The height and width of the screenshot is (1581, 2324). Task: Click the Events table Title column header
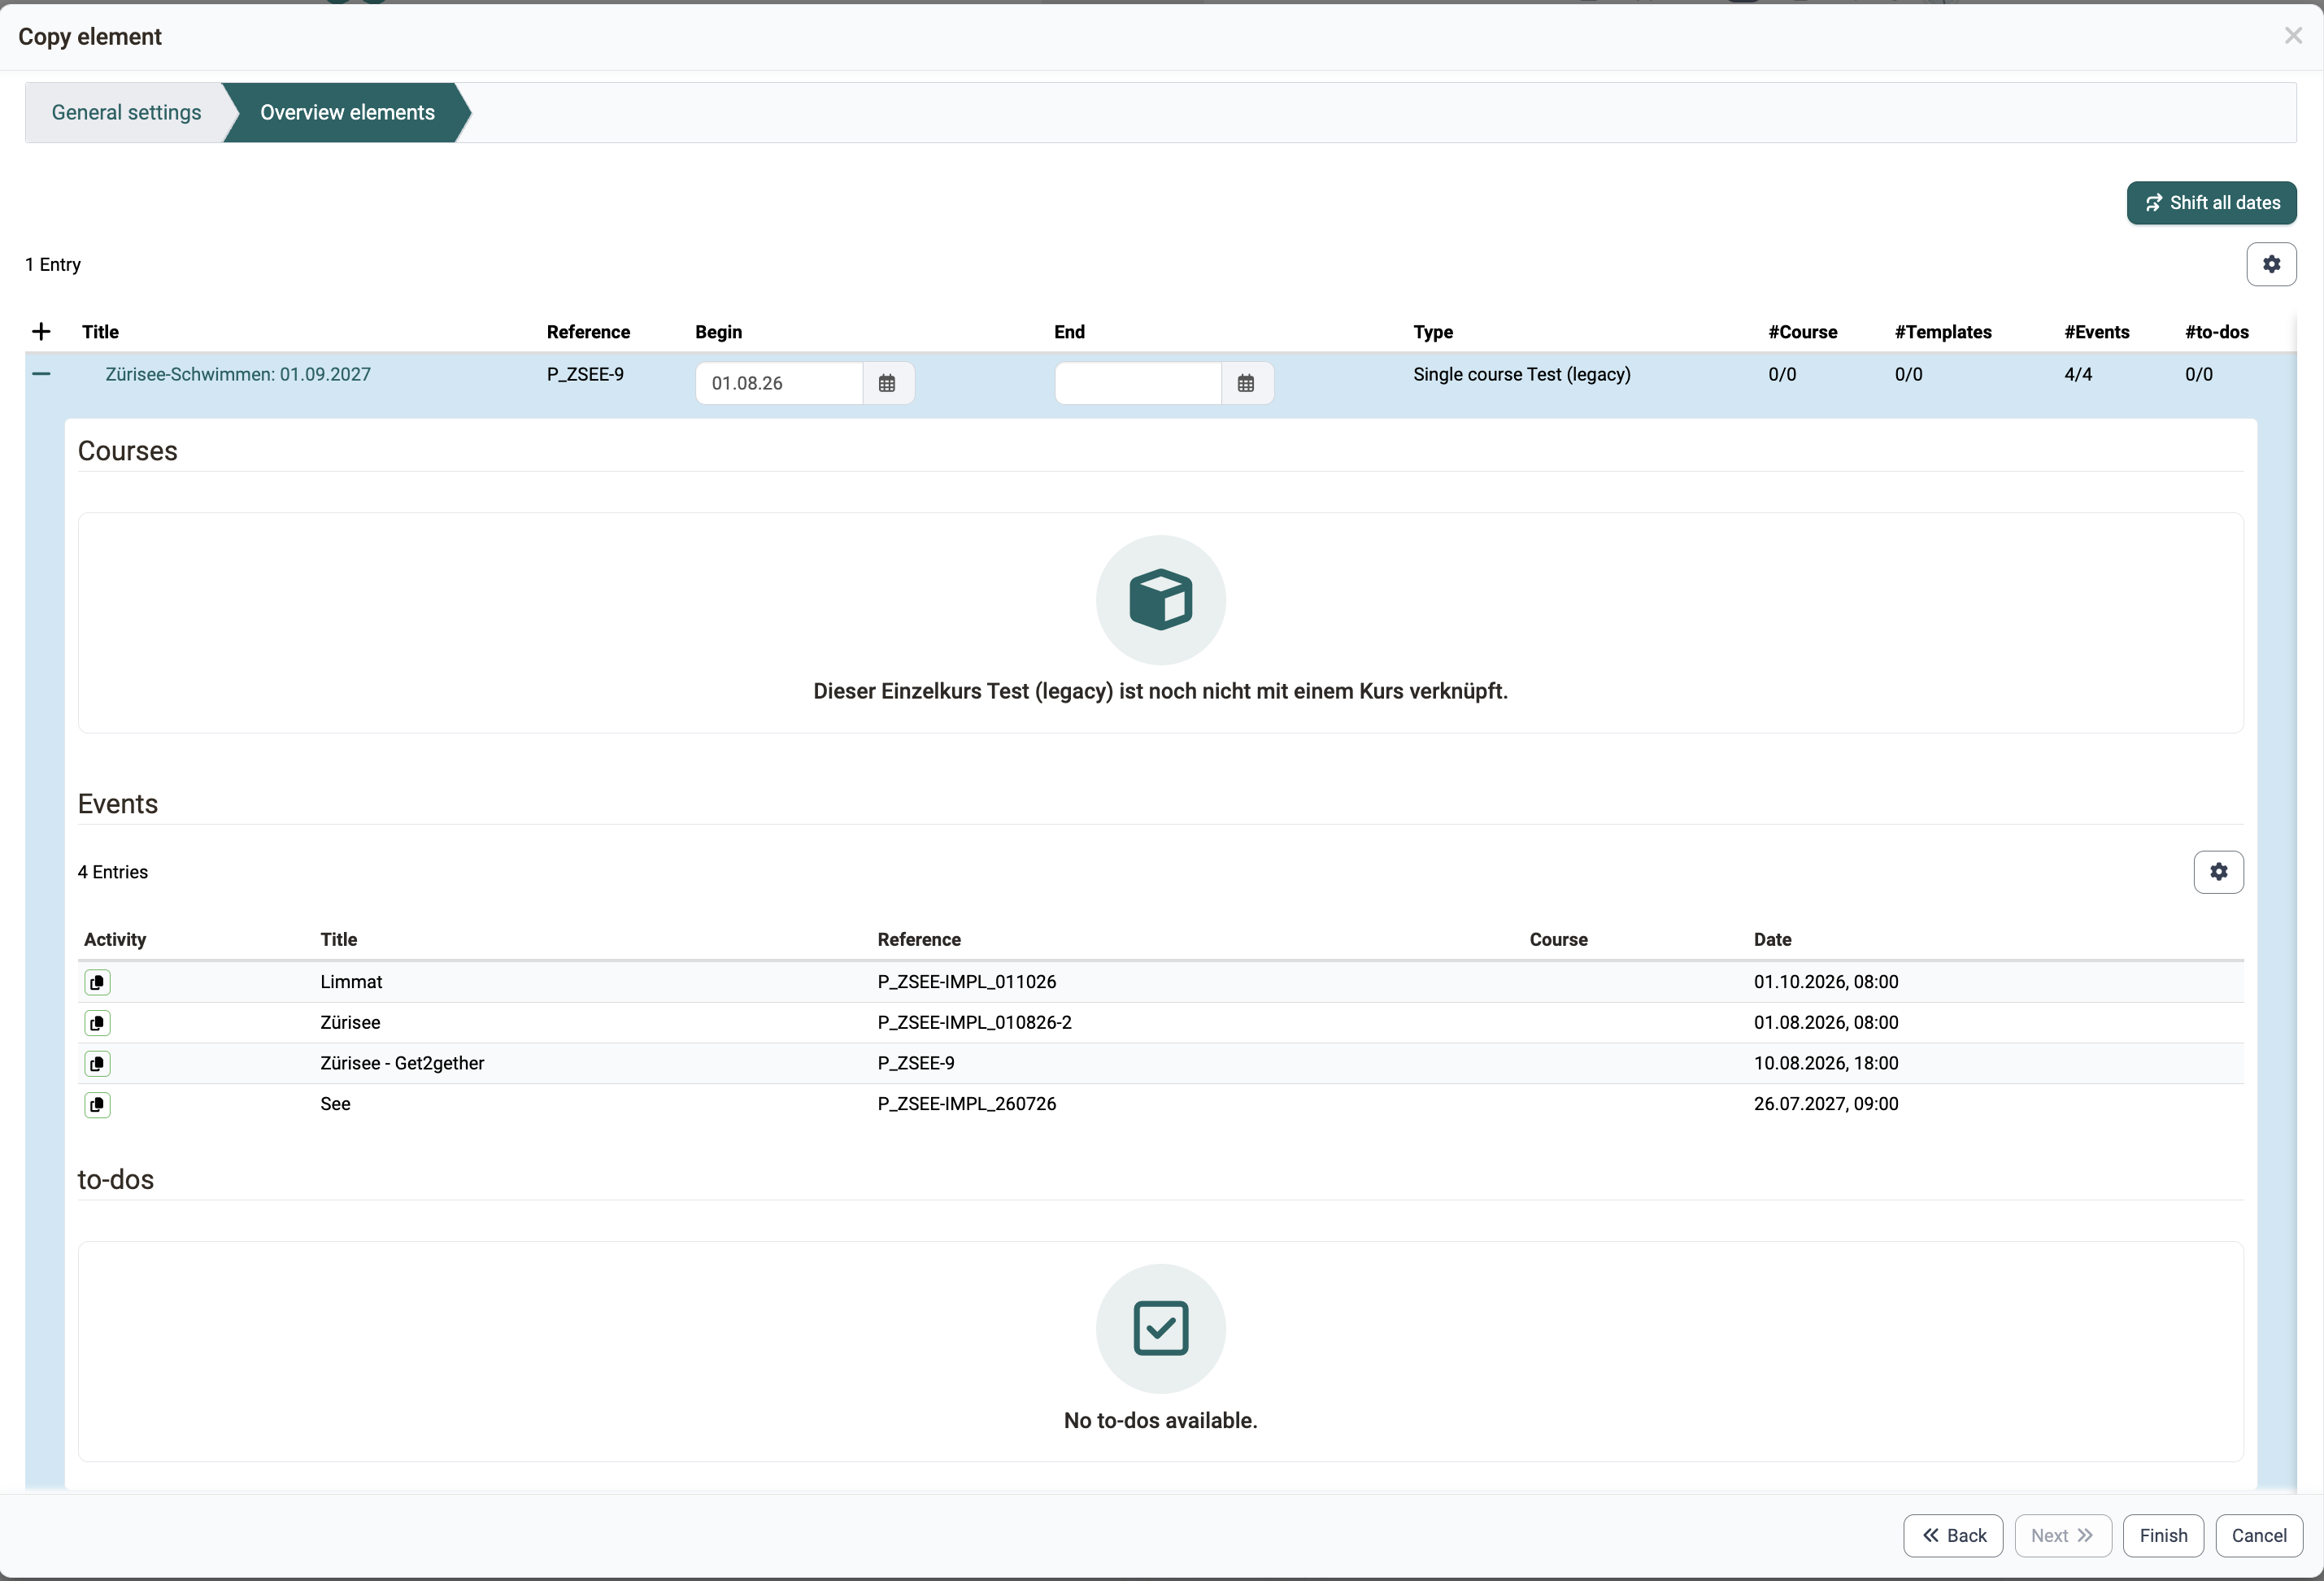point(338,939)
